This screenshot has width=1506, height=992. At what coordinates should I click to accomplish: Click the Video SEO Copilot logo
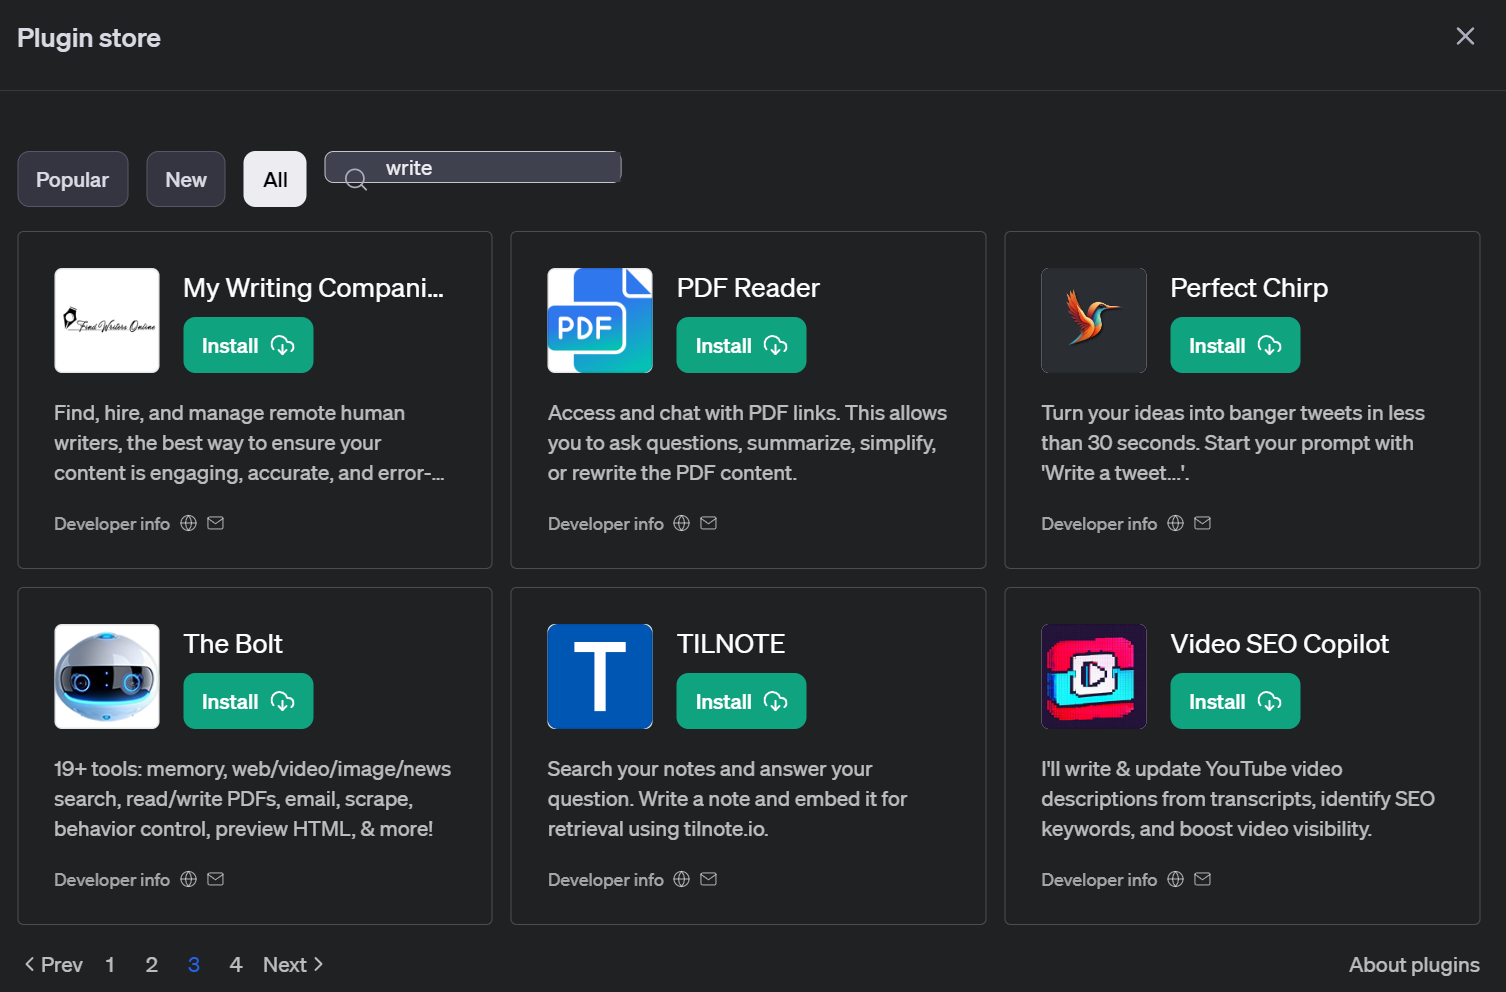(x=1093, y=677)
